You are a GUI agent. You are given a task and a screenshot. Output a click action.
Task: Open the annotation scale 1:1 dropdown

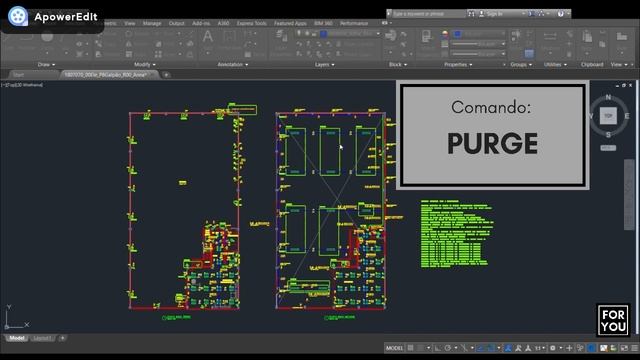coord(540,348)
